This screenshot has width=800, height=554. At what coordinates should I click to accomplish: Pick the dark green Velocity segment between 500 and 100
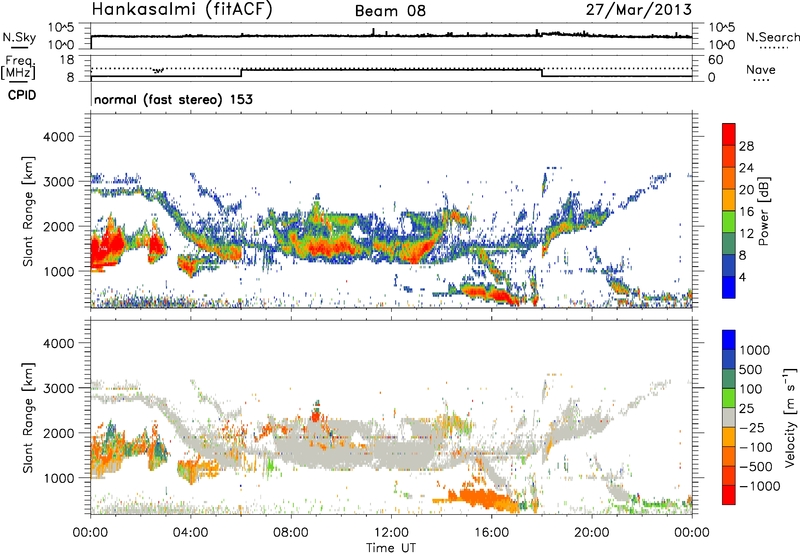[729, 379]
